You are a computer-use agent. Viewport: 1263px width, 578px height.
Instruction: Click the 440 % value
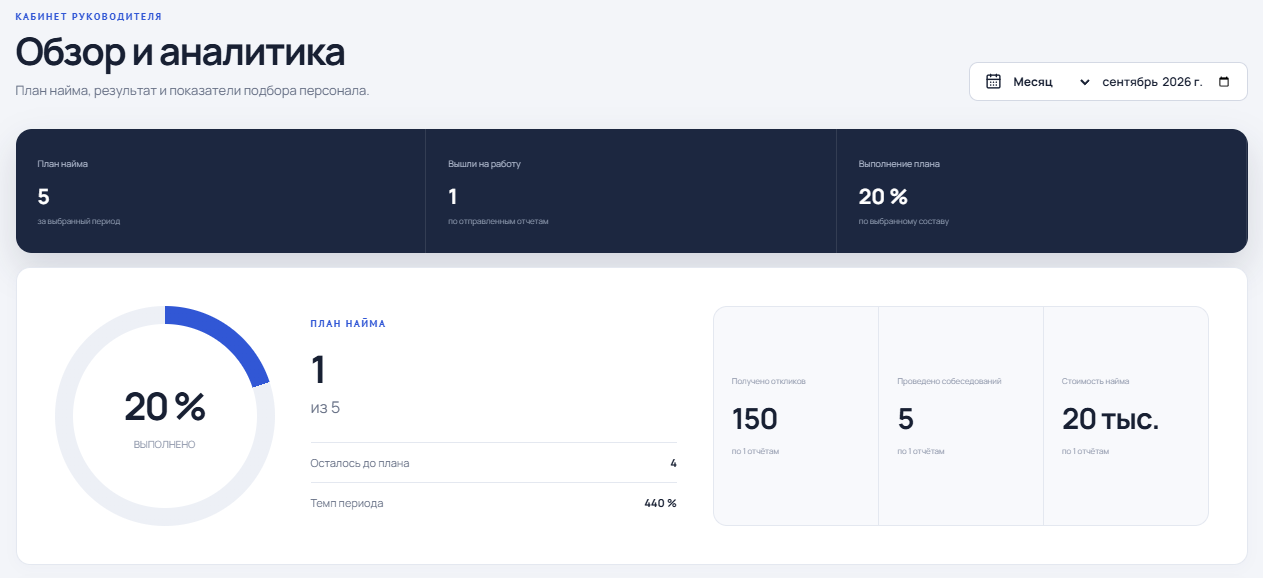[660, 503]
